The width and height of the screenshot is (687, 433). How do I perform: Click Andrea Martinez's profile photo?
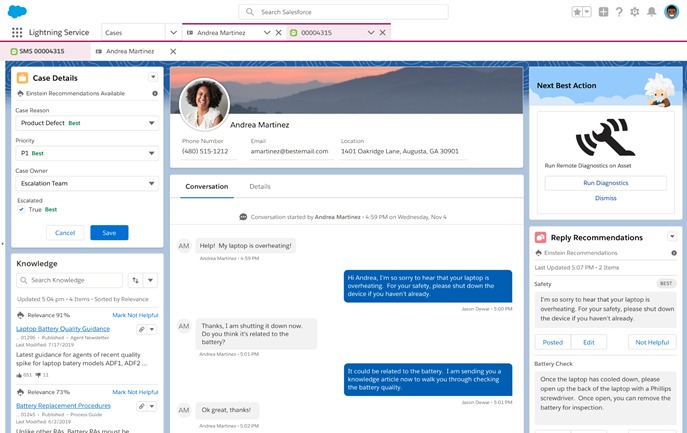204,104
